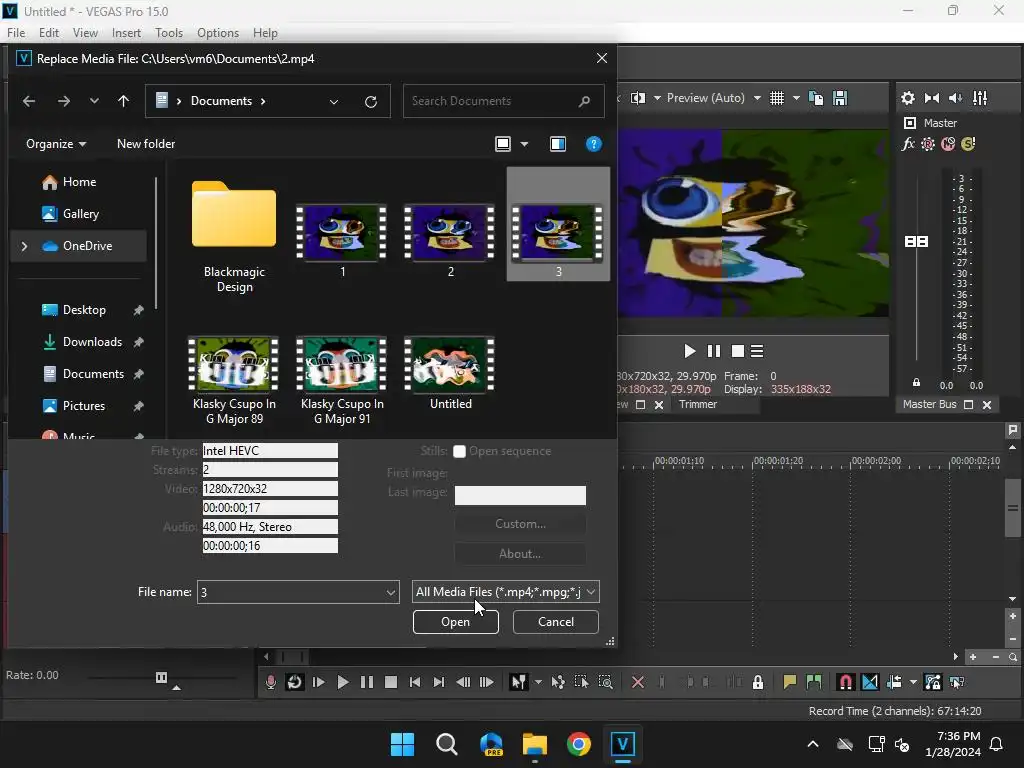Toggle Ignore Event Grouping icon
1024x768 pixels.
coord(957,682)
